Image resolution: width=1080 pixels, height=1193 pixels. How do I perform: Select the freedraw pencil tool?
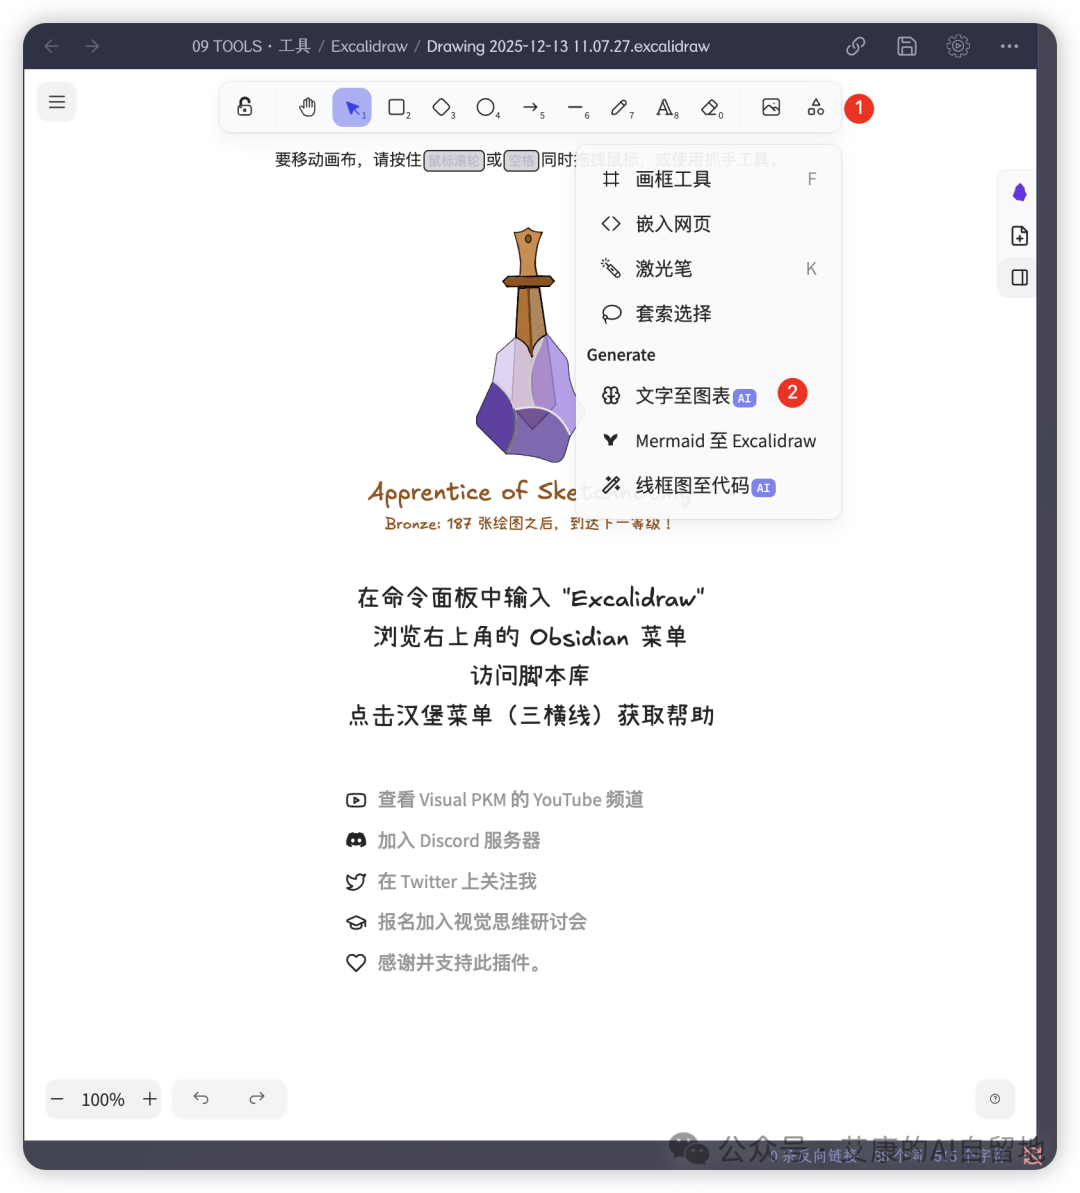(620, 107)
